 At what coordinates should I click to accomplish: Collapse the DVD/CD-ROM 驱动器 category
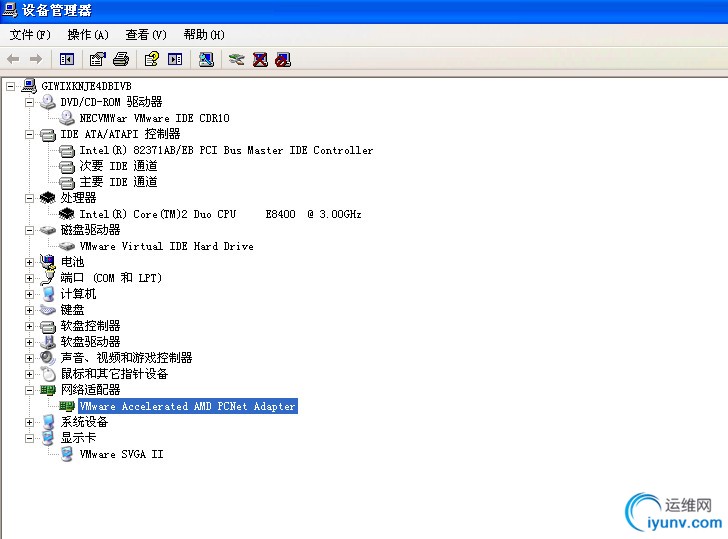pos(29,103)
